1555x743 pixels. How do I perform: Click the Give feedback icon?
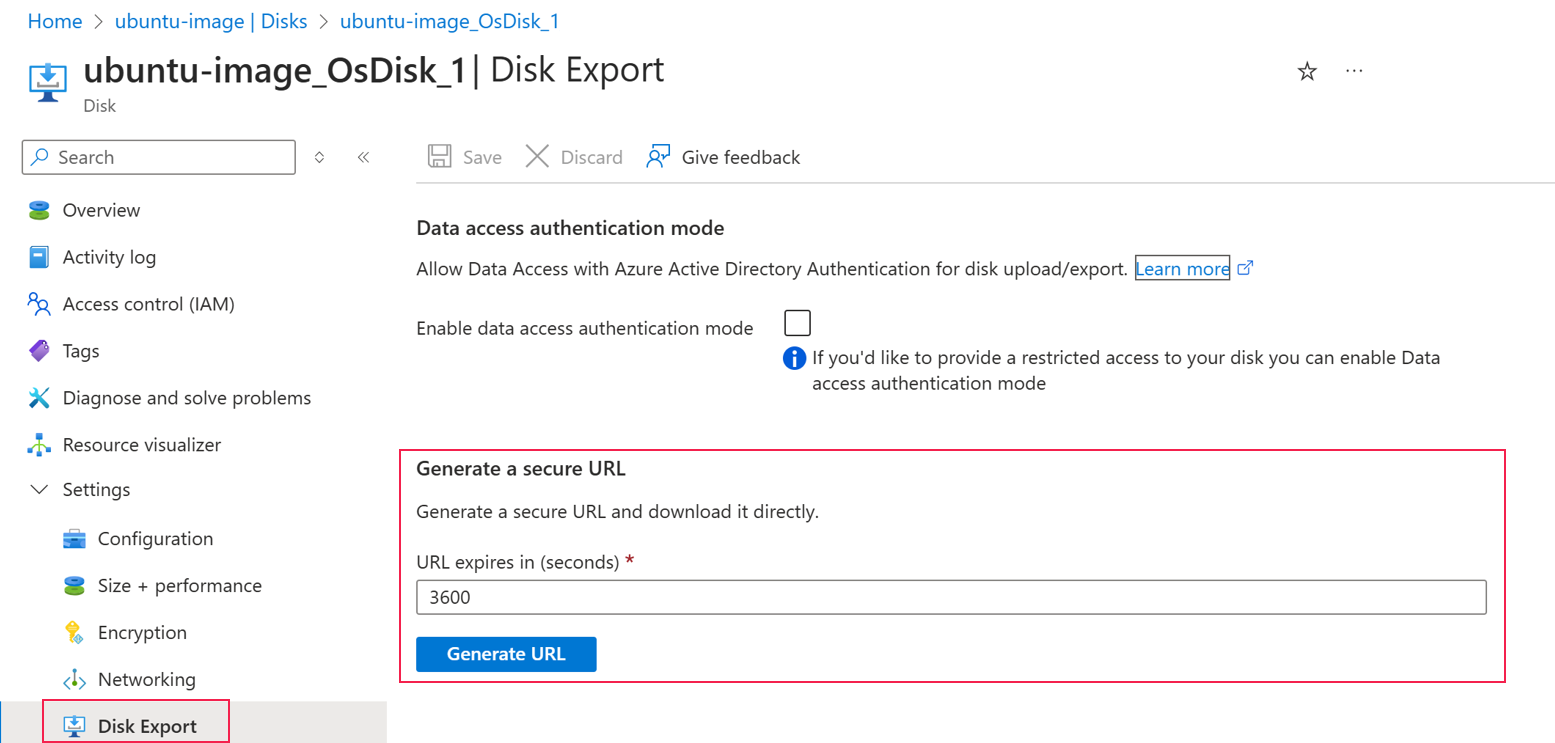tap(658, 157)
